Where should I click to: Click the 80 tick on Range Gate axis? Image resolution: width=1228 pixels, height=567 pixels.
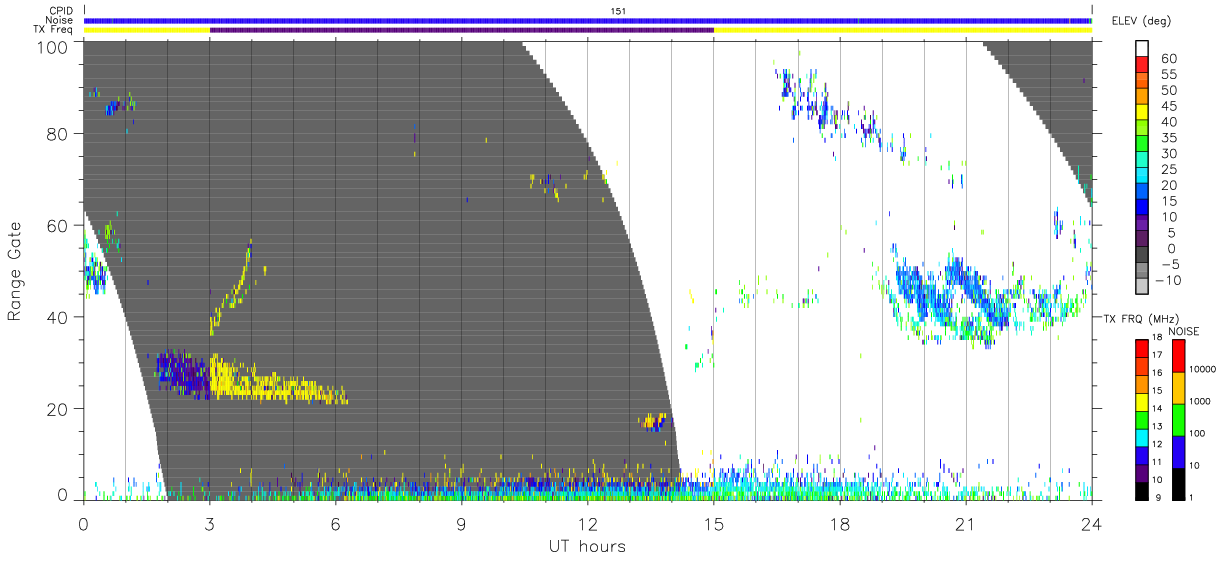(59, 134)
